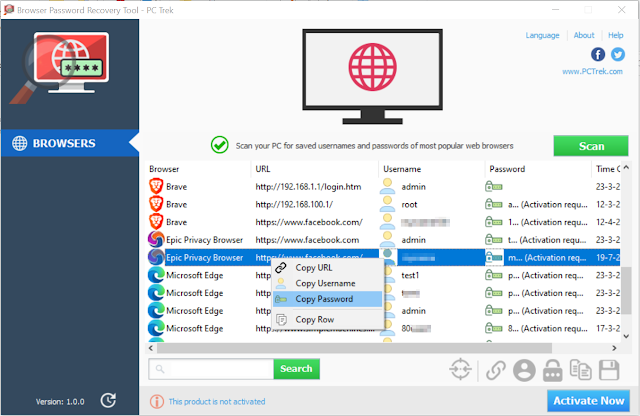640x416 pixels.
Task: Click the vertical scrollbar down arrow
Action: click(626, 336)
